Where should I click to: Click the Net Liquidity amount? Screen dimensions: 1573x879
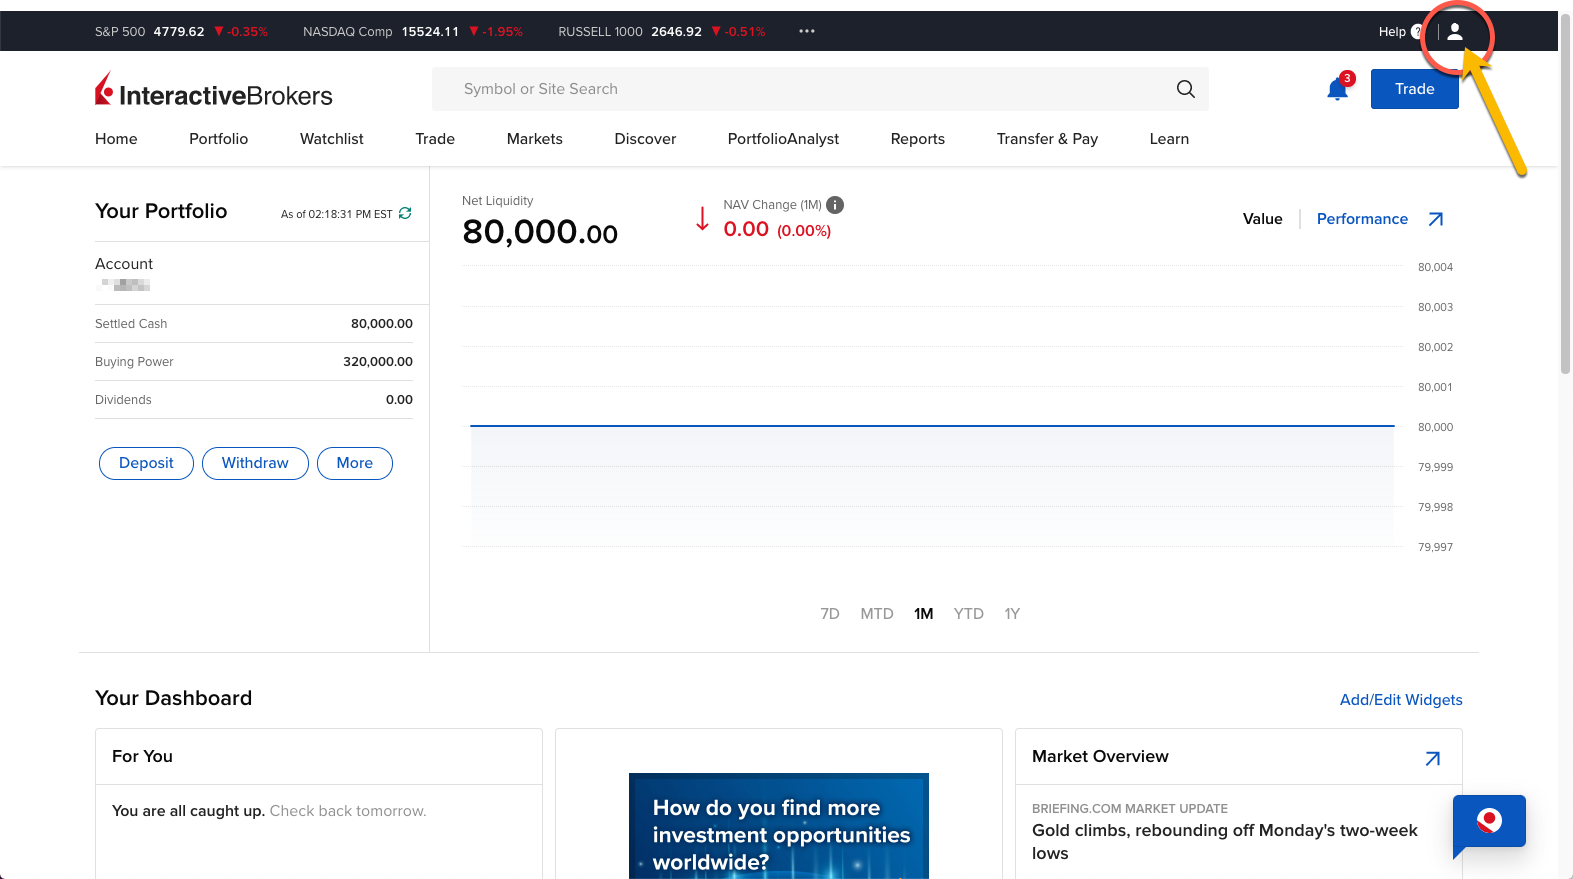coord(540,232)
